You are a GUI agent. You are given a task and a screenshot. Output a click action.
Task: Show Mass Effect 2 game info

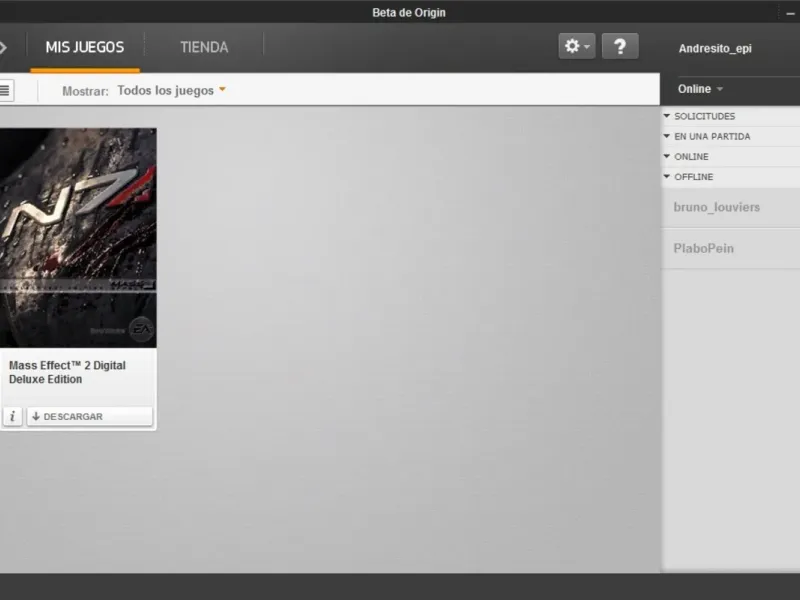[12, 416]
